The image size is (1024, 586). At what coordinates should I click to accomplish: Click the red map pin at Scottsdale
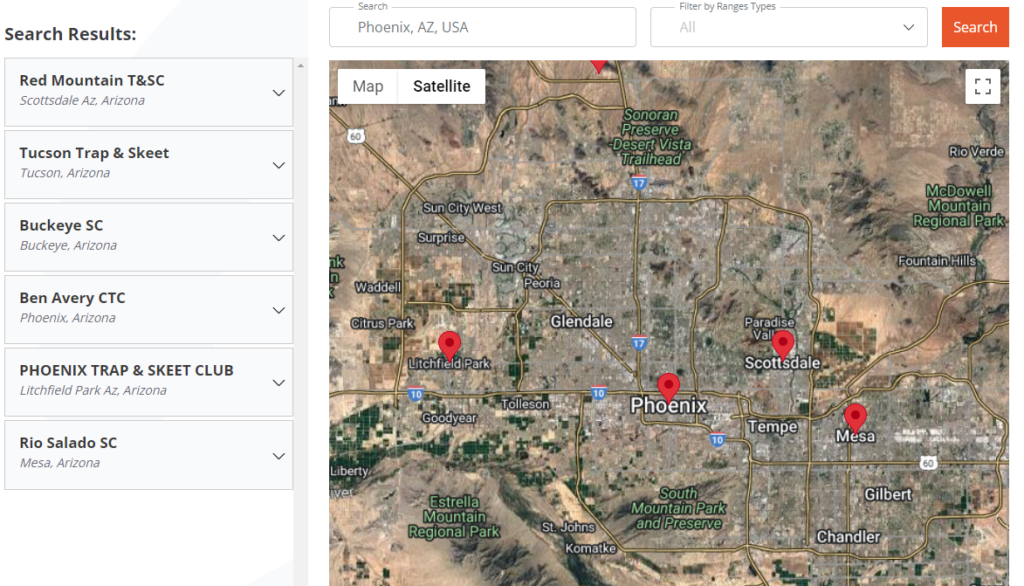point(782,345)
